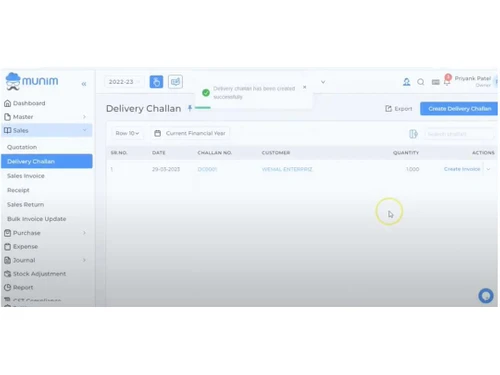500x375 pixels.
Task: Collapse the sidebar with double-chevron icon
Action: pos(84,84)
